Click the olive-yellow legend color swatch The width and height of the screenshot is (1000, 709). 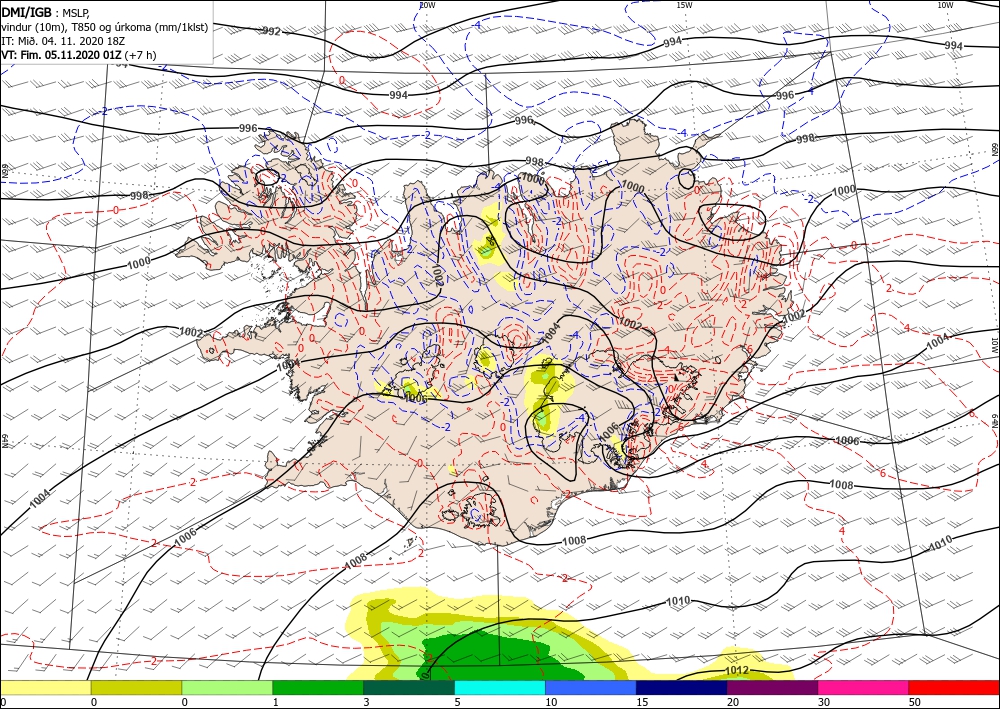[x=136, y=687]
